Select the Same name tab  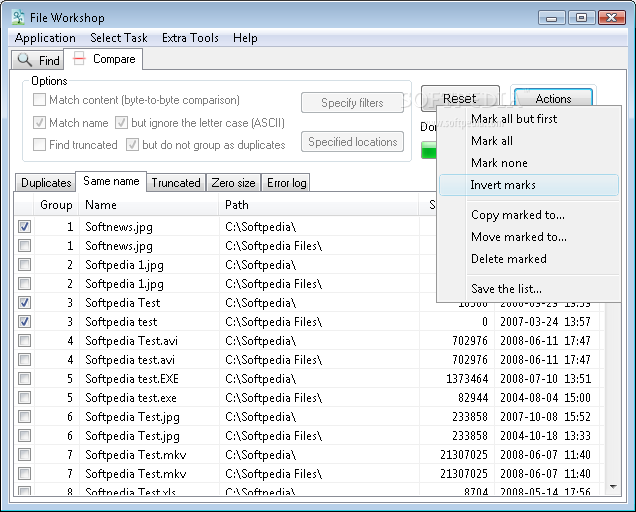pyautogui.click(x=111, y=181)
